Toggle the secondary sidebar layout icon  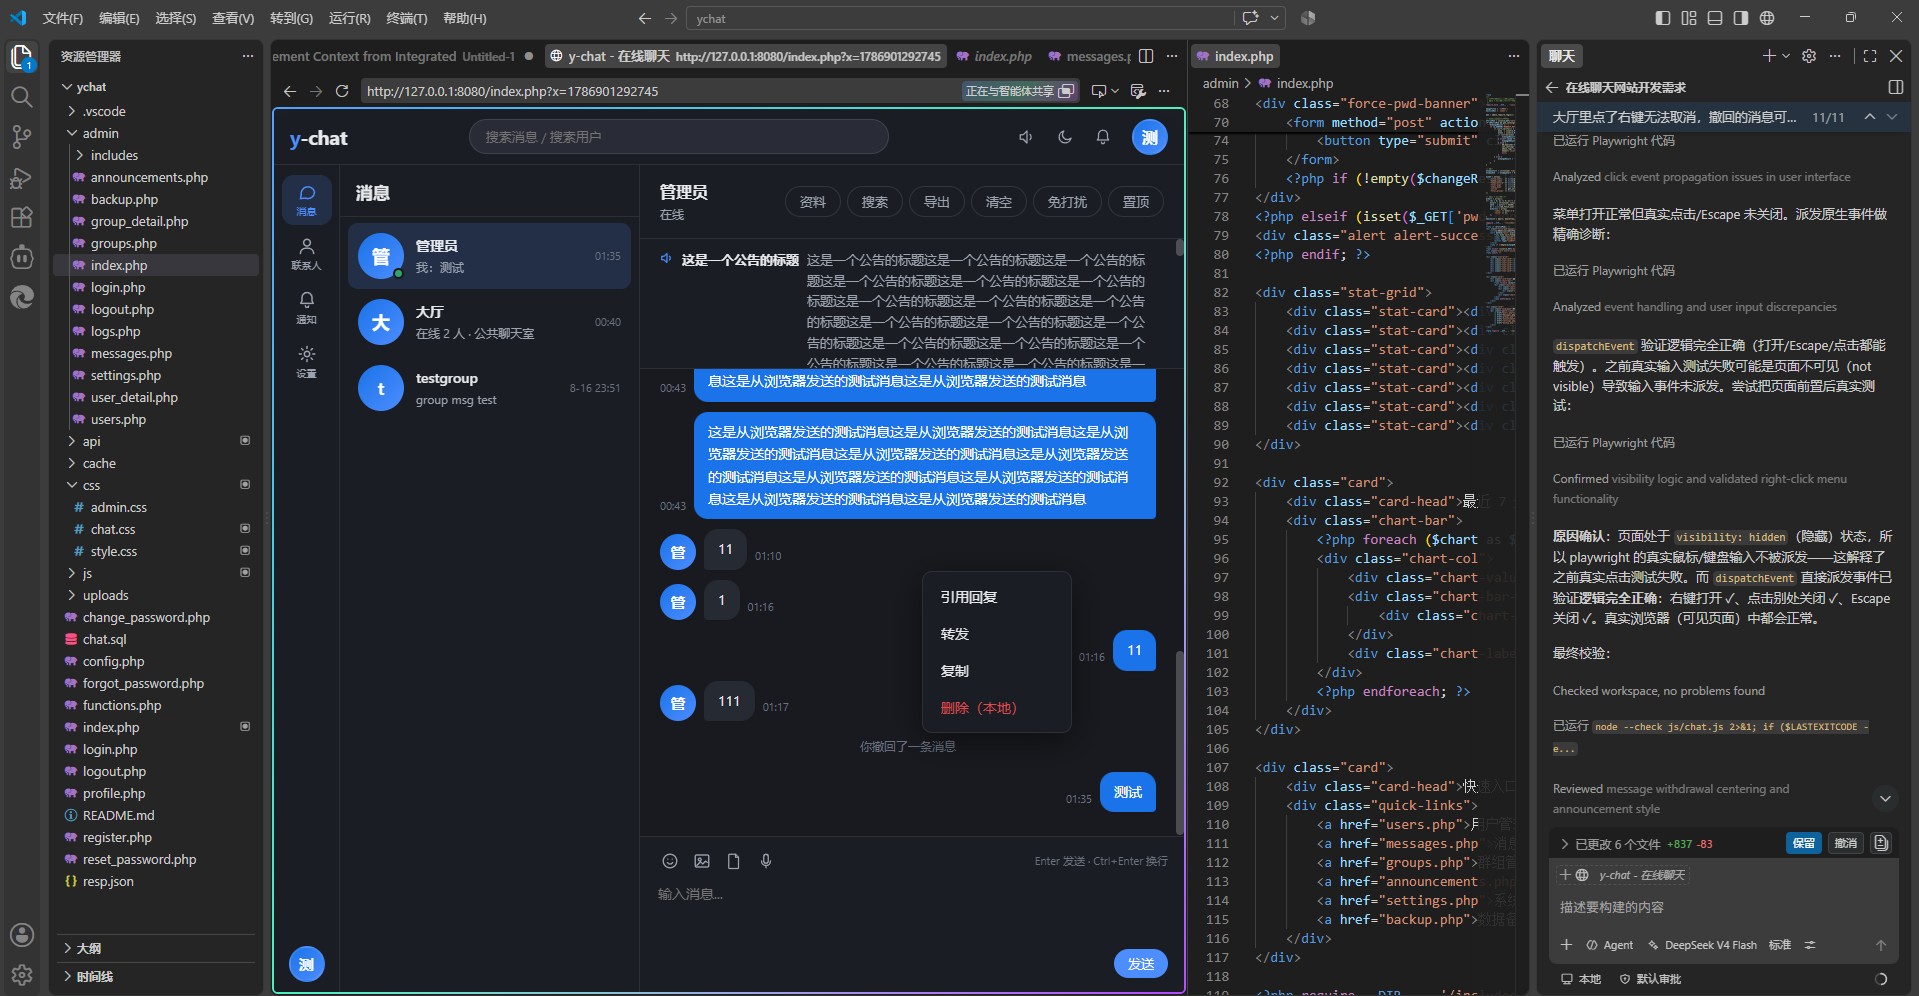(1741, 18)
